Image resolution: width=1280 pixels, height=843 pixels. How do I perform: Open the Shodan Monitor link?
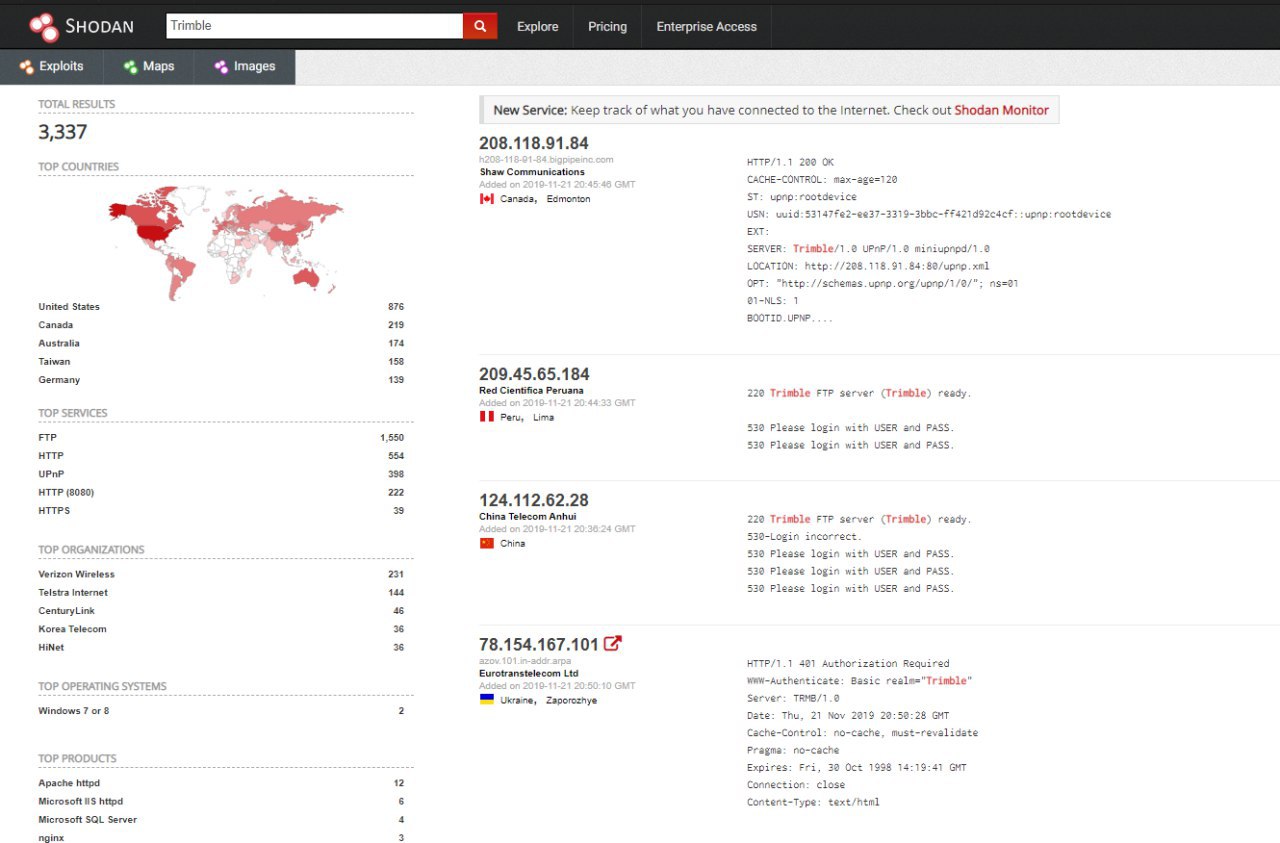point(1001,110)
